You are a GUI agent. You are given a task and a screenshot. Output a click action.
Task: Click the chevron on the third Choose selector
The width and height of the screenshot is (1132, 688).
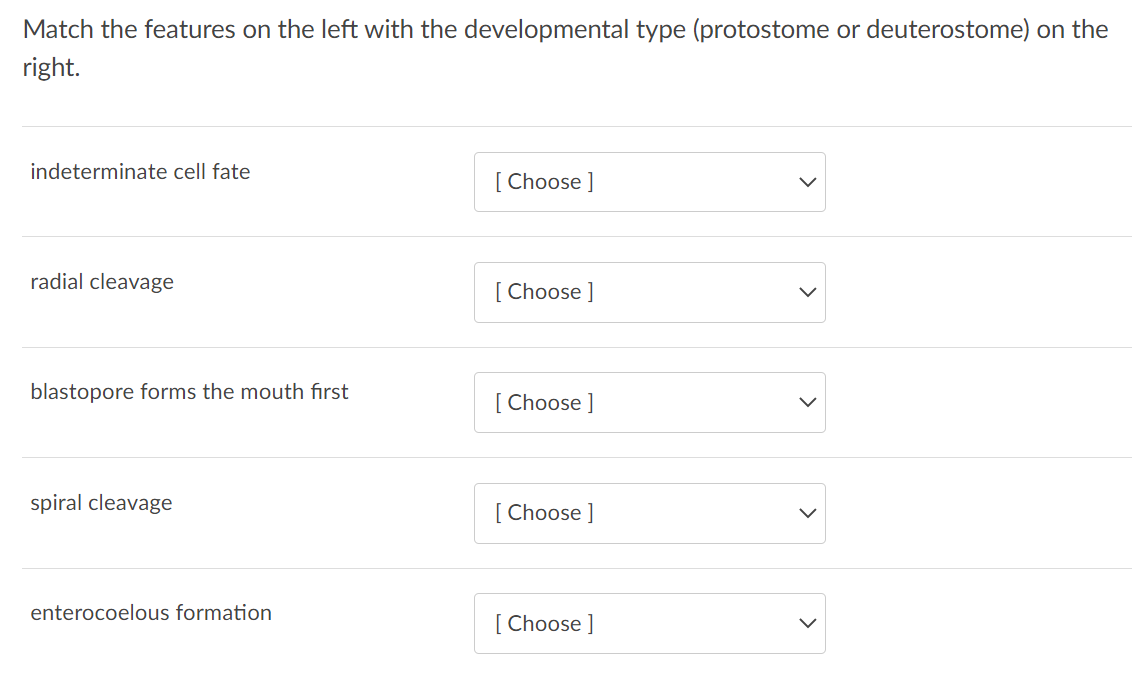806,402
